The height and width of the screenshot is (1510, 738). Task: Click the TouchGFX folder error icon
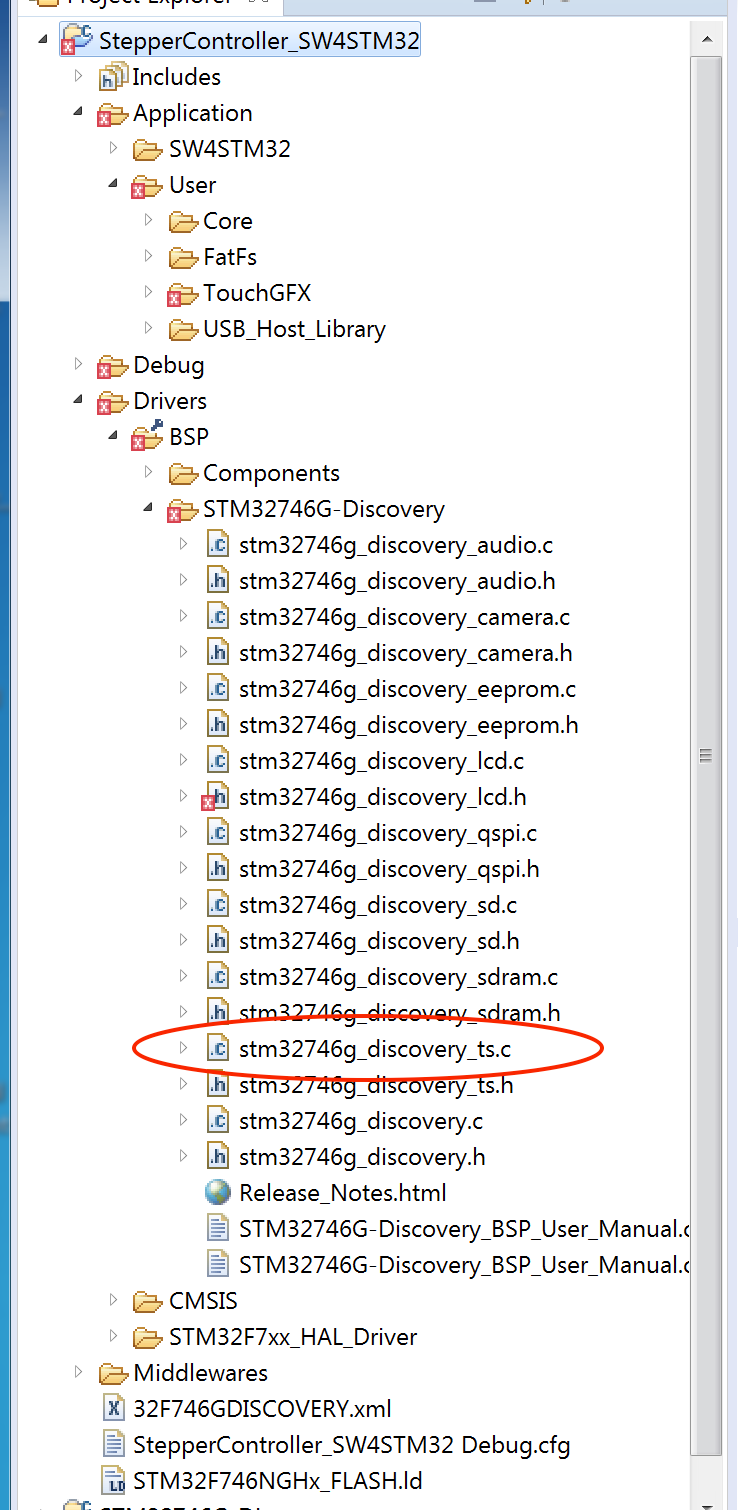pyautogui.click(x=182, y=293)
